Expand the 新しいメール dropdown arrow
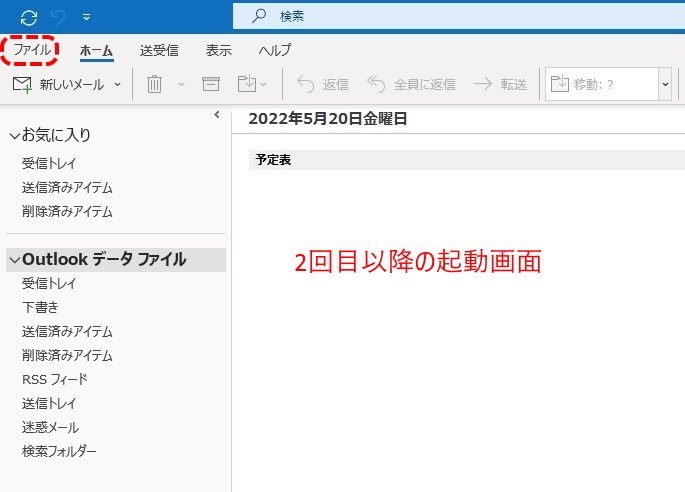This screenshot has width=685, height=492. pyautogui.click(x=117, y=84)
